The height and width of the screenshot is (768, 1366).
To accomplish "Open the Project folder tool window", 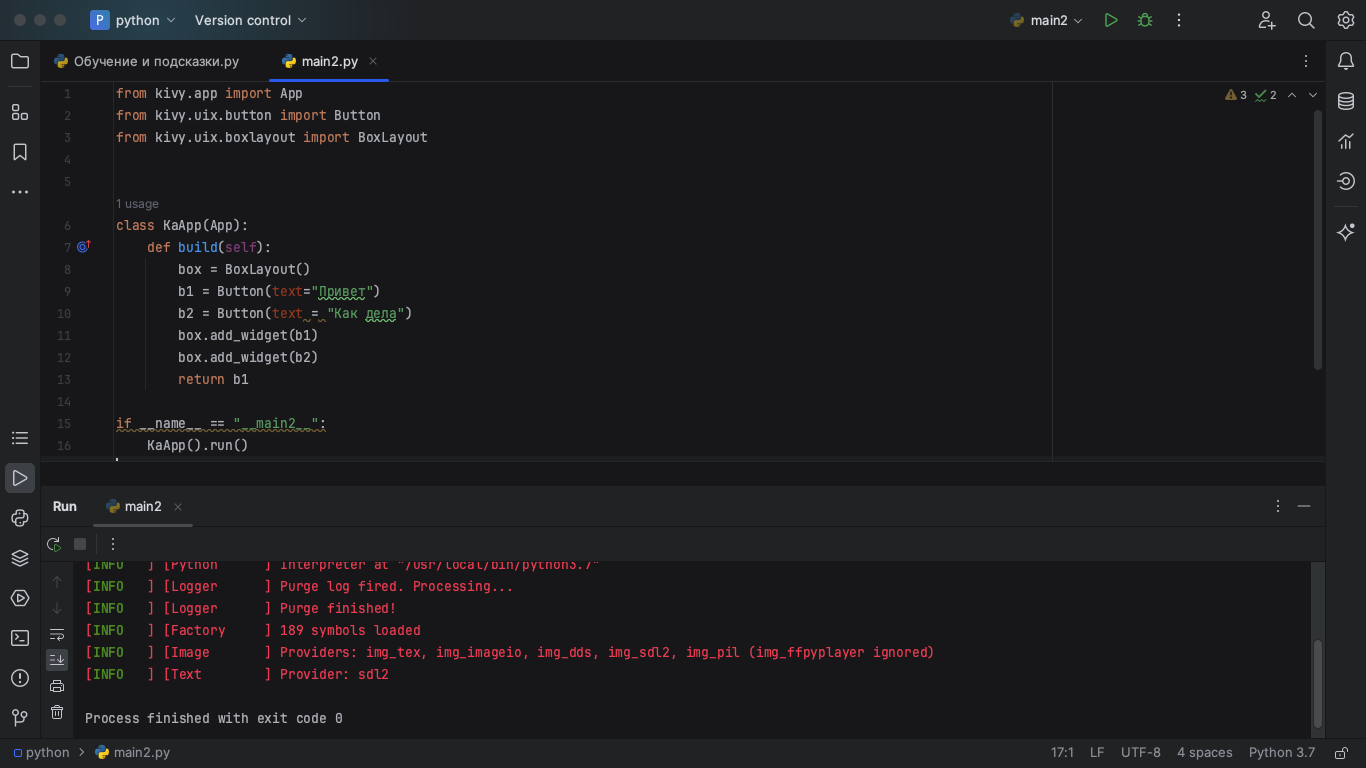I will point(20,61).
